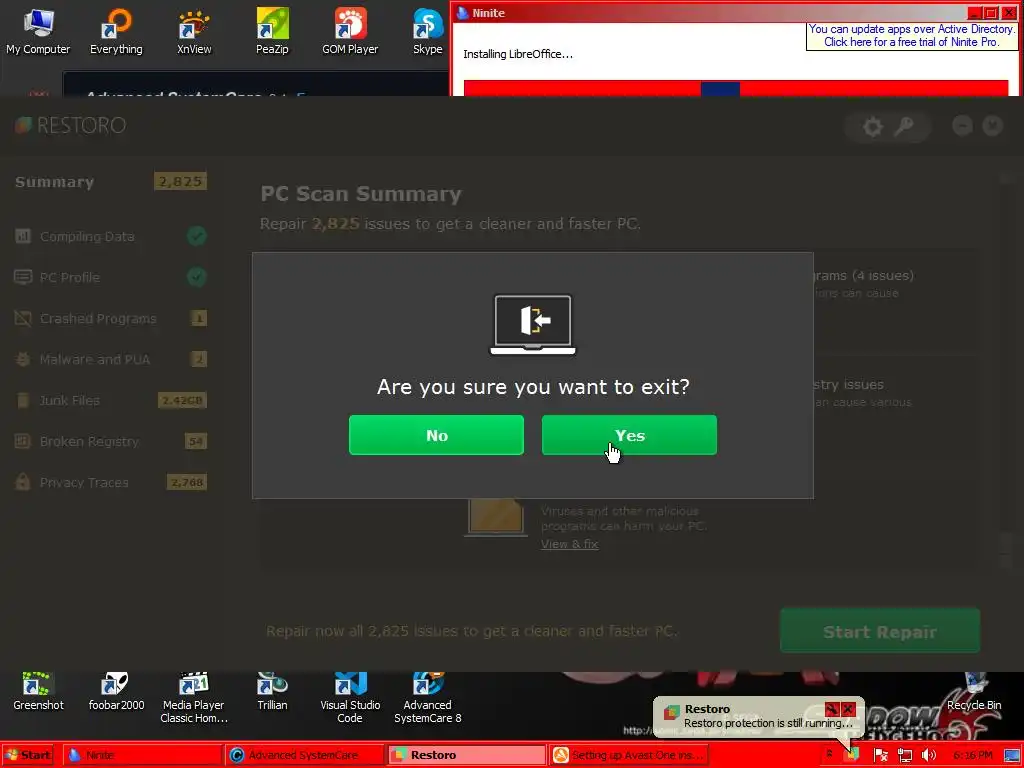Image resolution: width=1024 pixels, height=768 pixels.
Task: Open PeaZip desktop shortcut
Action: click(272, 31)
